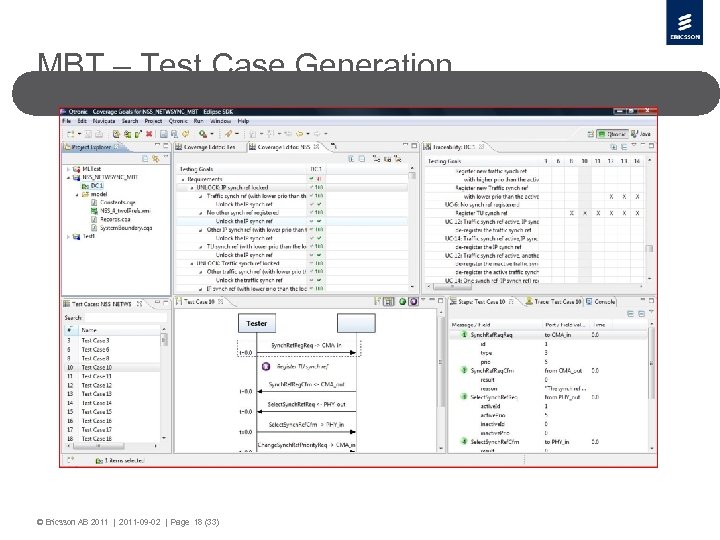Screen dimensions: 720x540
Task: Select the Project Explorer tab
Action: pyautogui.click(x=91, y=147)
